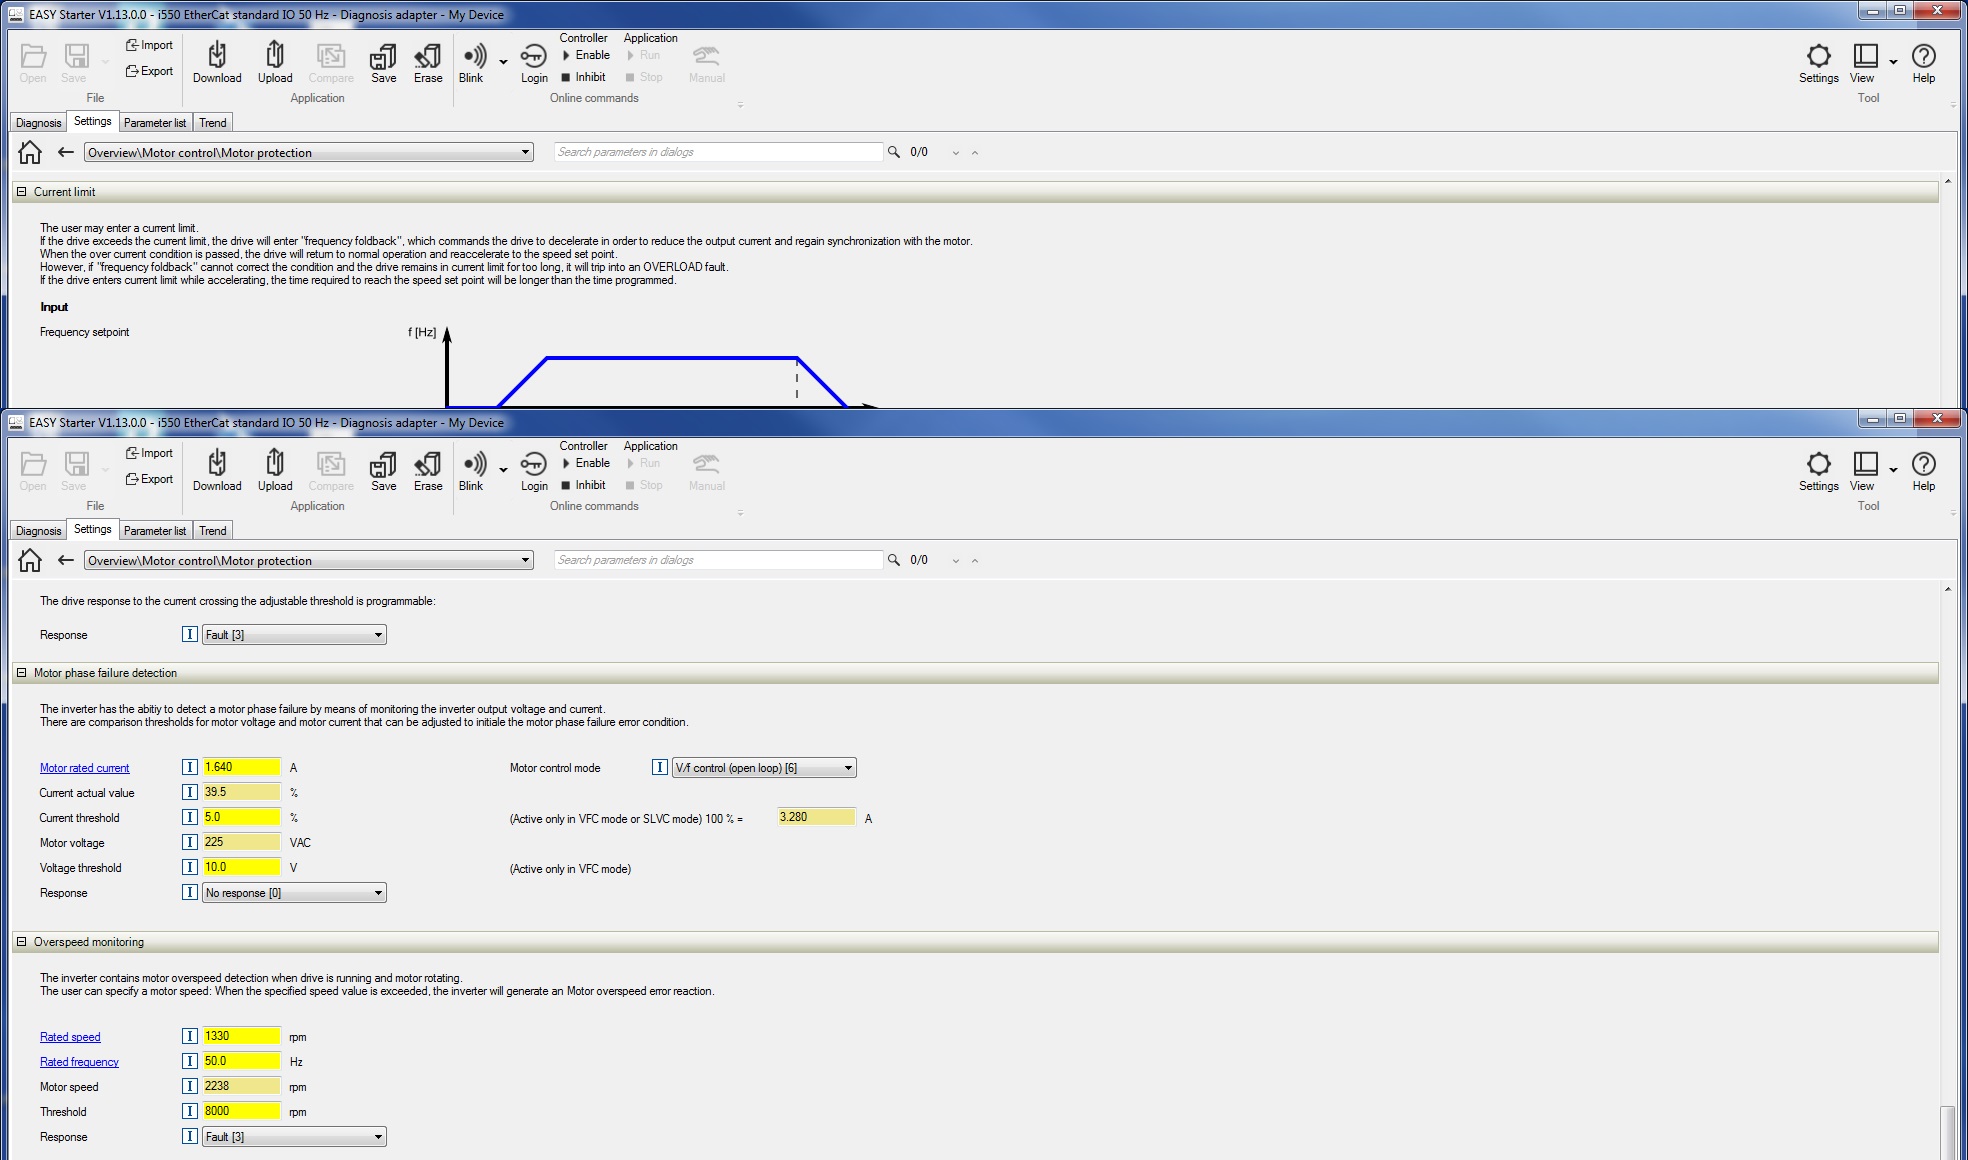
Task: Switch to Trend tab in the upper window
Action: coord(212,123)
